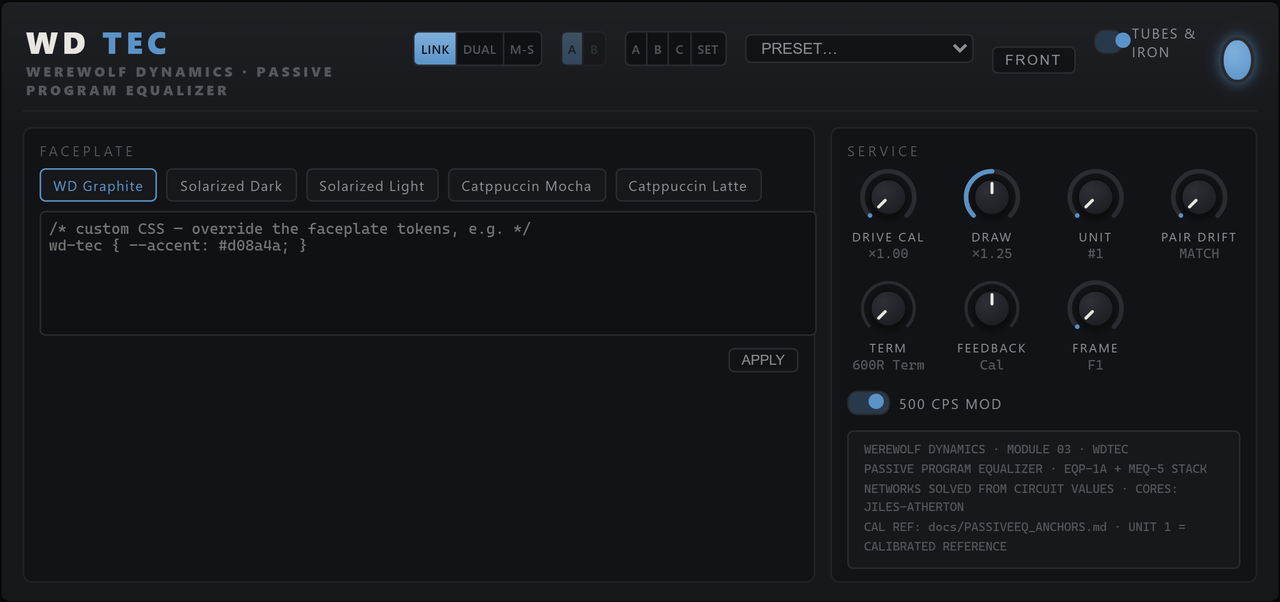Switch to DUAL channel mode
This screenshot has width=1280, height=602.
coord(480,49)
